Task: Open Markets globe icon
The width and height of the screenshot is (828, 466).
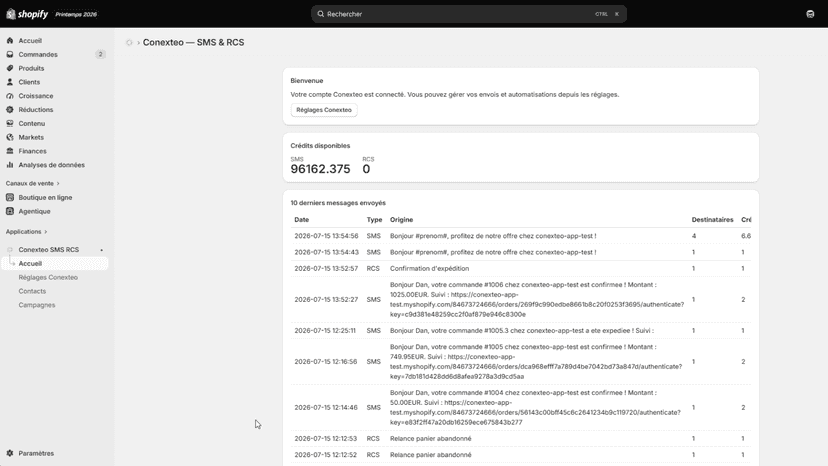Action: point(10,137)
